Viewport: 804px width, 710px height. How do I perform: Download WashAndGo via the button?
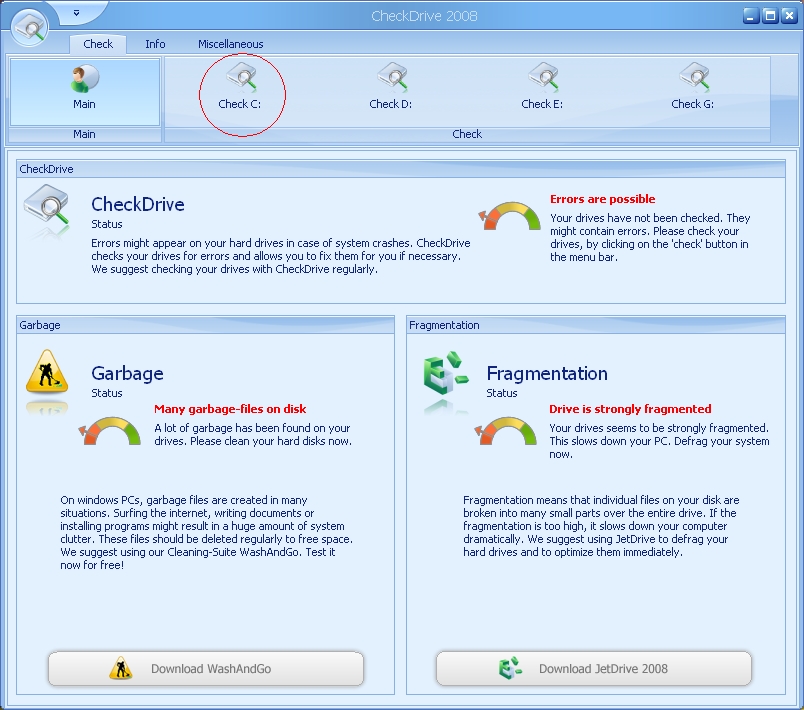click(x=206, y=668)
